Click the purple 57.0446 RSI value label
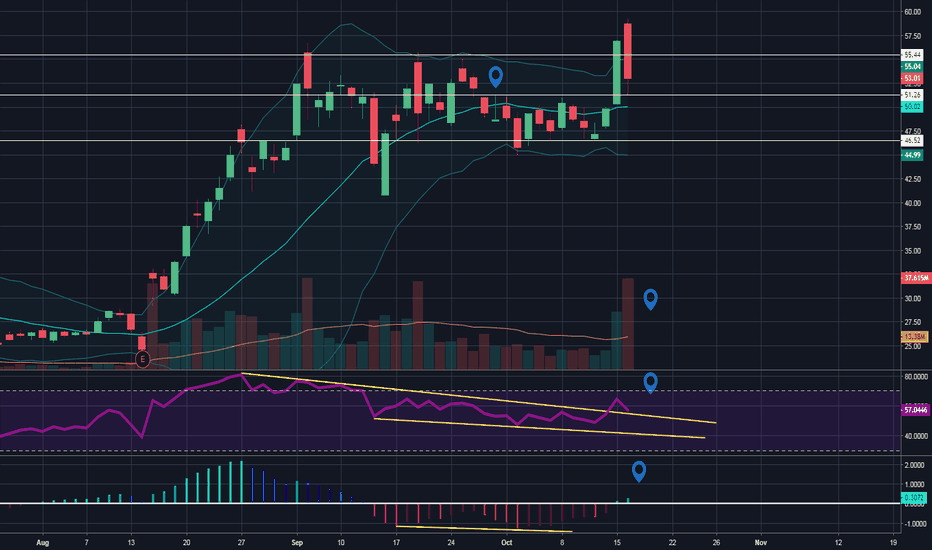The height and width of the screenshot is (550, 932). (x=915, y=410)
